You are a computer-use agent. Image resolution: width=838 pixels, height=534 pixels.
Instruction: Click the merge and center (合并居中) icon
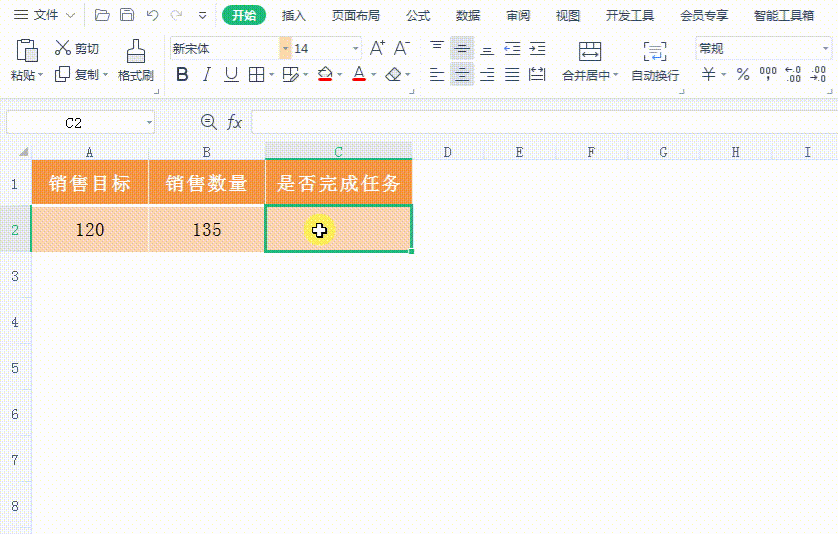coord(590,52)
